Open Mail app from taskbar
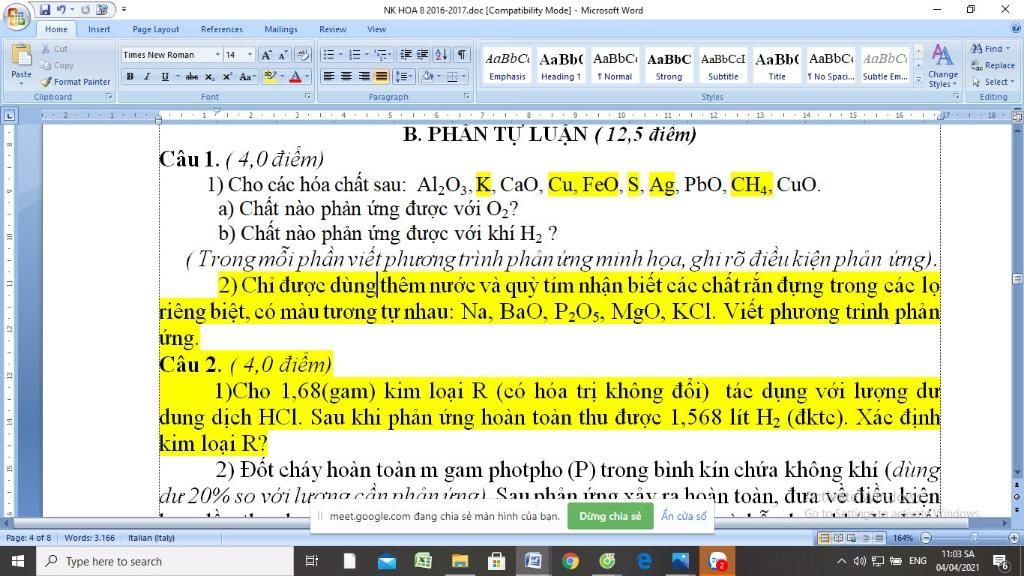 click(x=387, y=561)
